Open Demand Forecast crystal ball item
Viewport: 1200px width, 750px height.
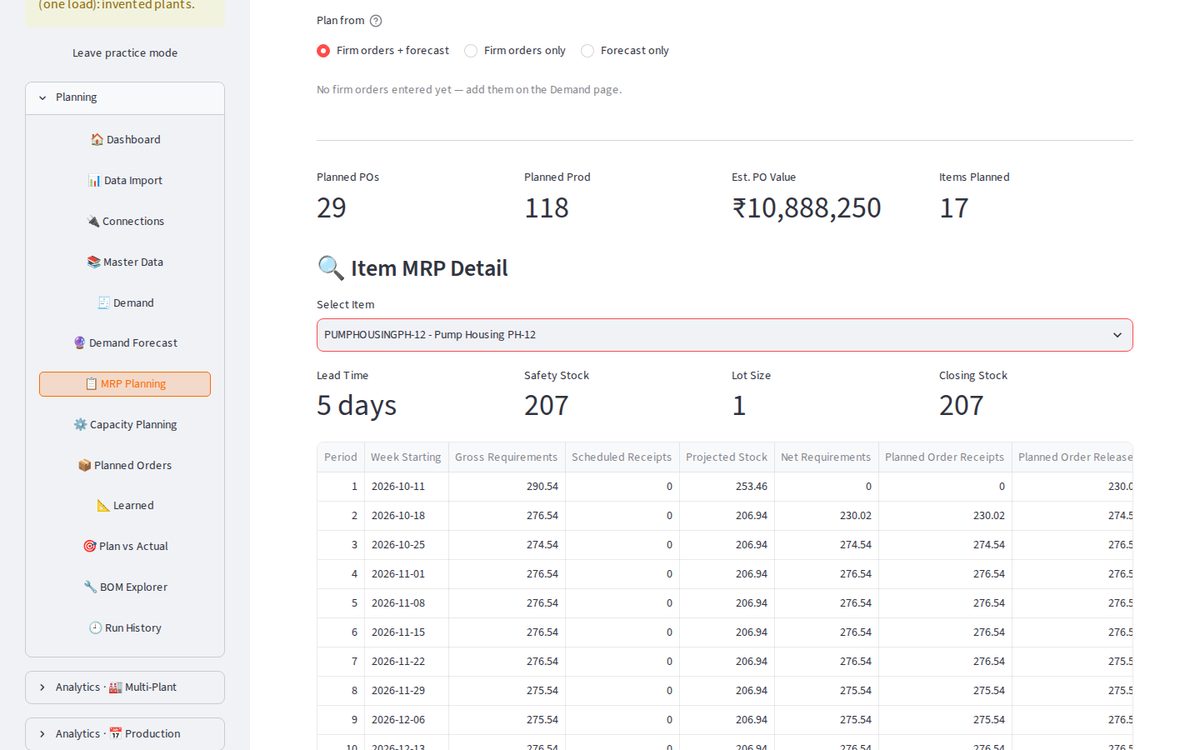[x=125, y=343]
